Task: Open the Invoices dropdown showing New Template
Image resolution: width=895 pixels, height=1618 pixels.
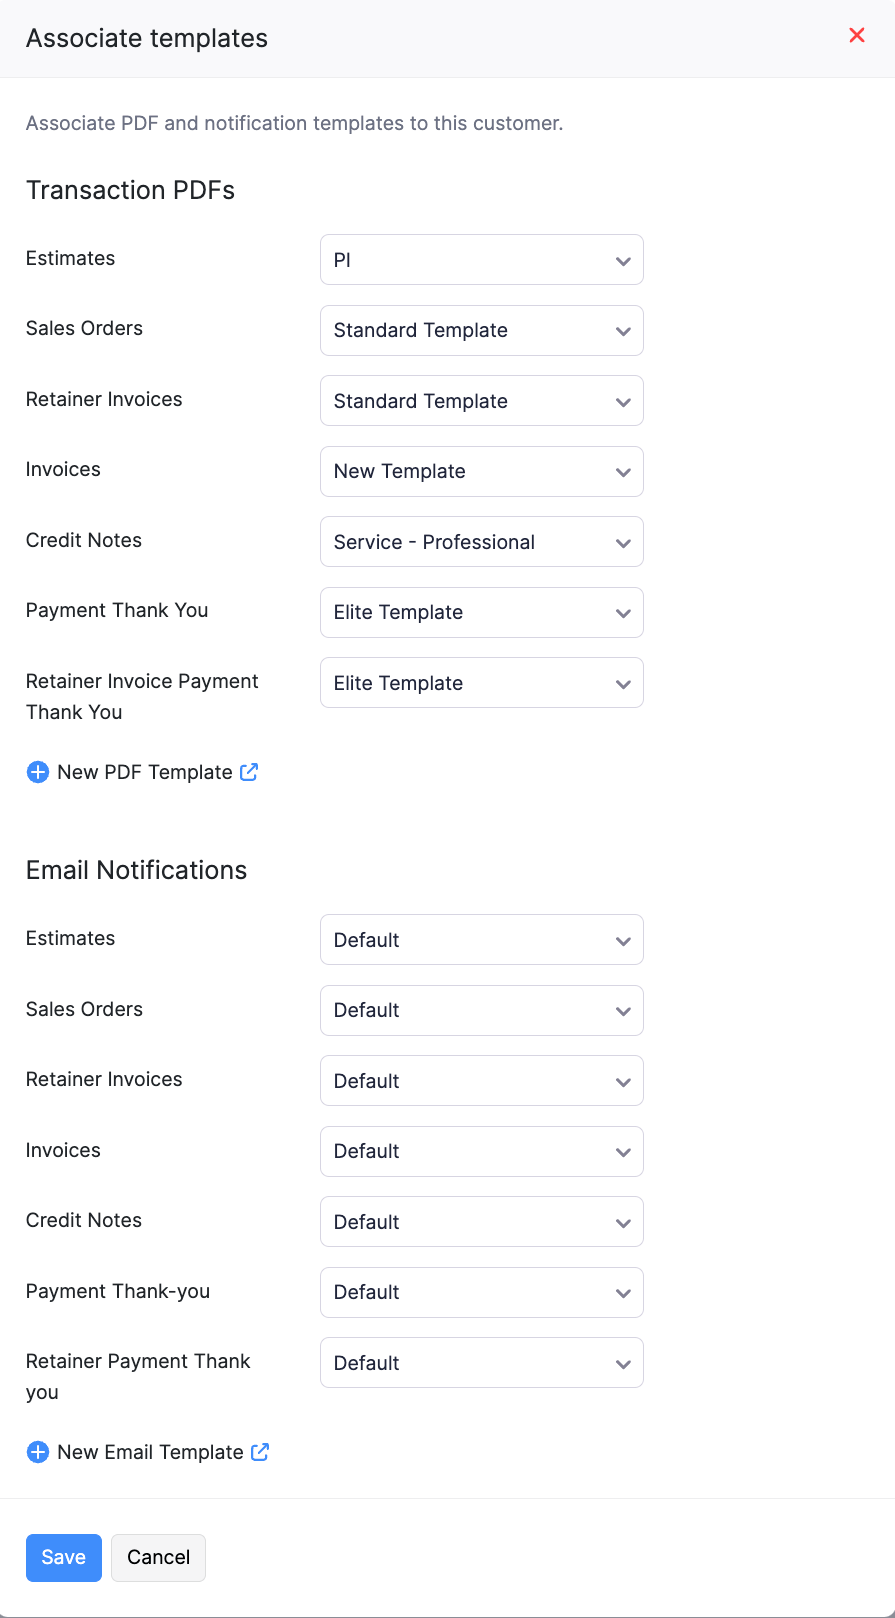Action: 481,471
